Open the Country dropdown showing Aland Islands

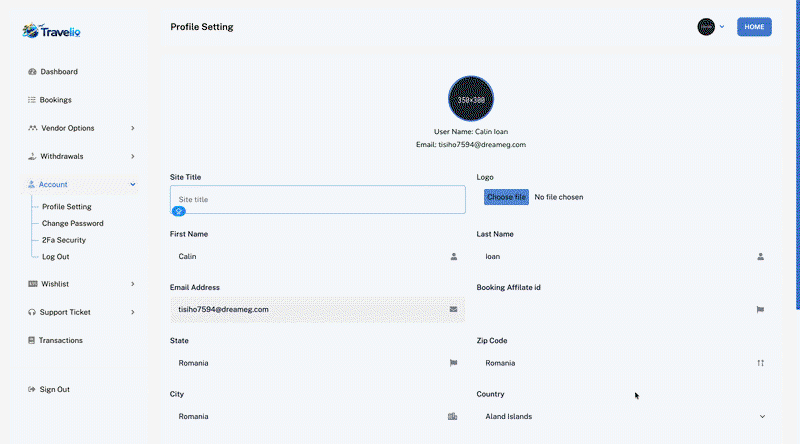[624, 416]
